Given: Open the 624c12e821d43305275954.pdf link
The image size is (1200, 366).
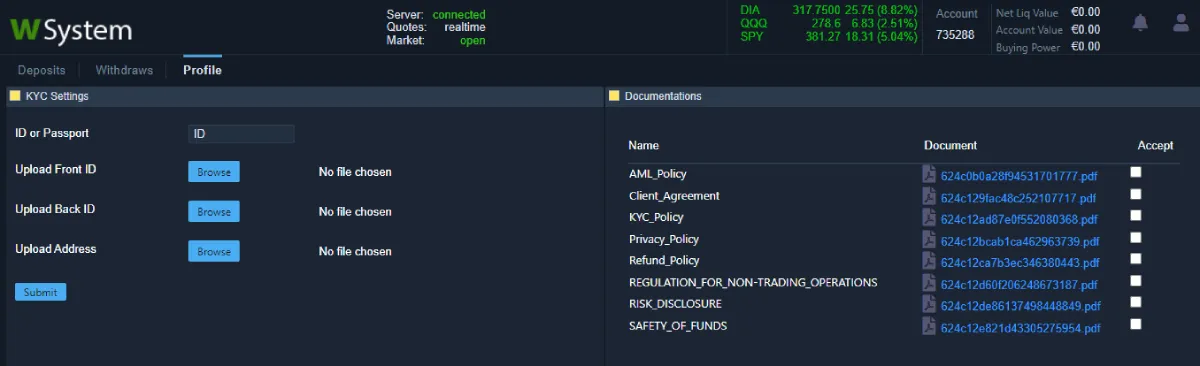Looking at the screenshot, I should 1020,327.
